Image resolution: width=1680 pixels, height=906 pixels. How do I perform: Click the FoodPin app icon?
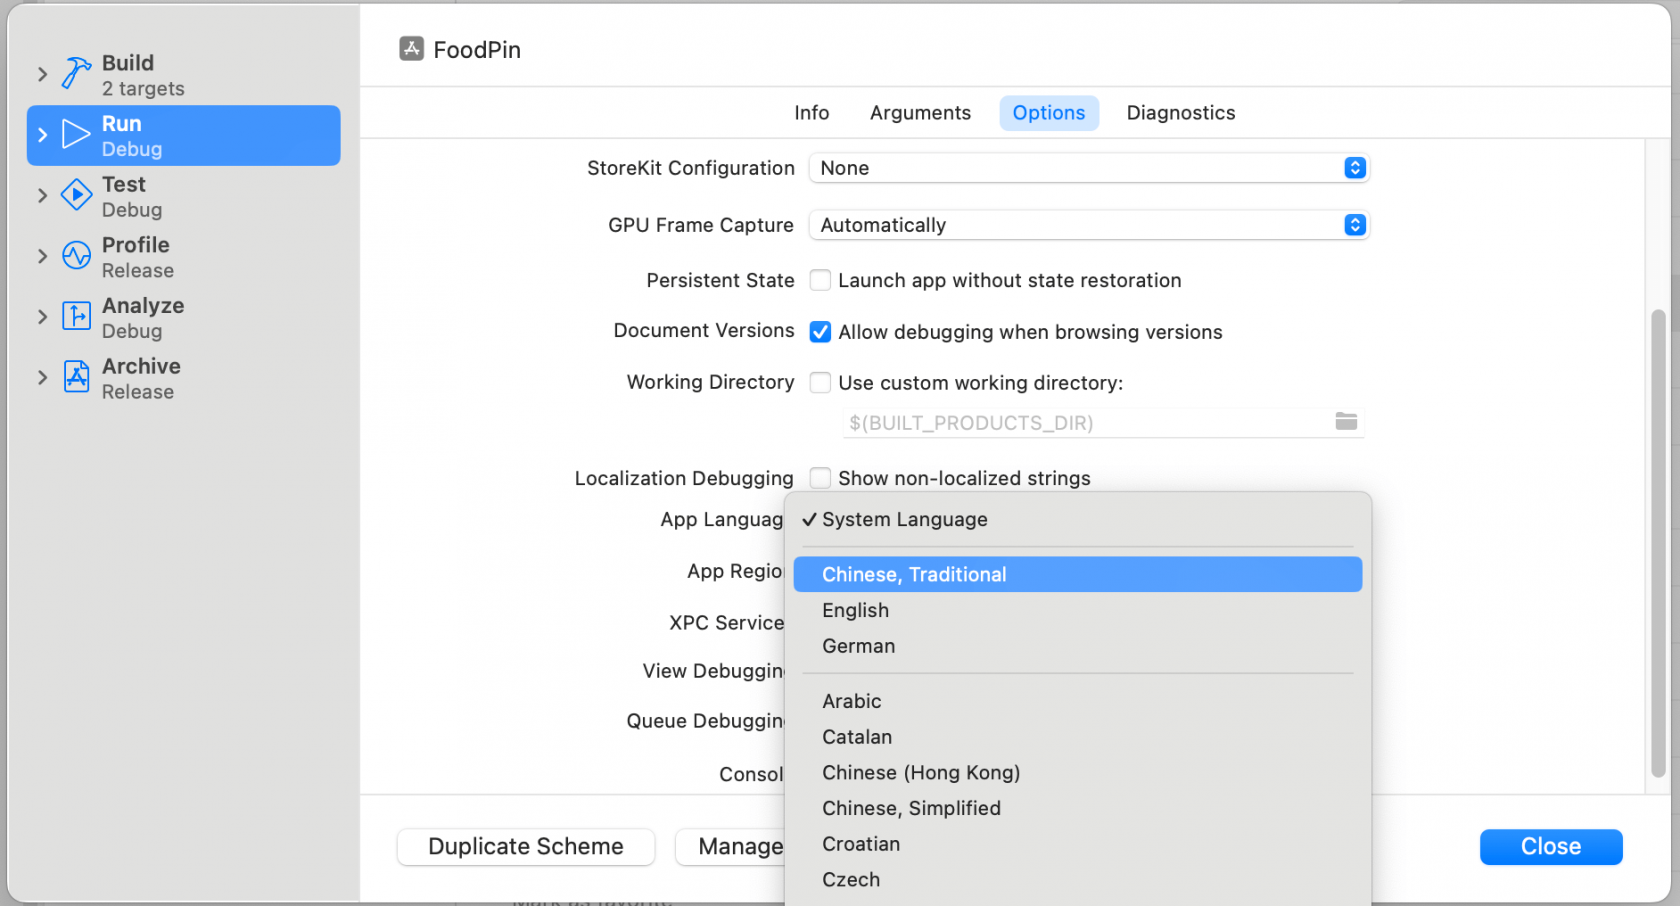coord(411,49)
